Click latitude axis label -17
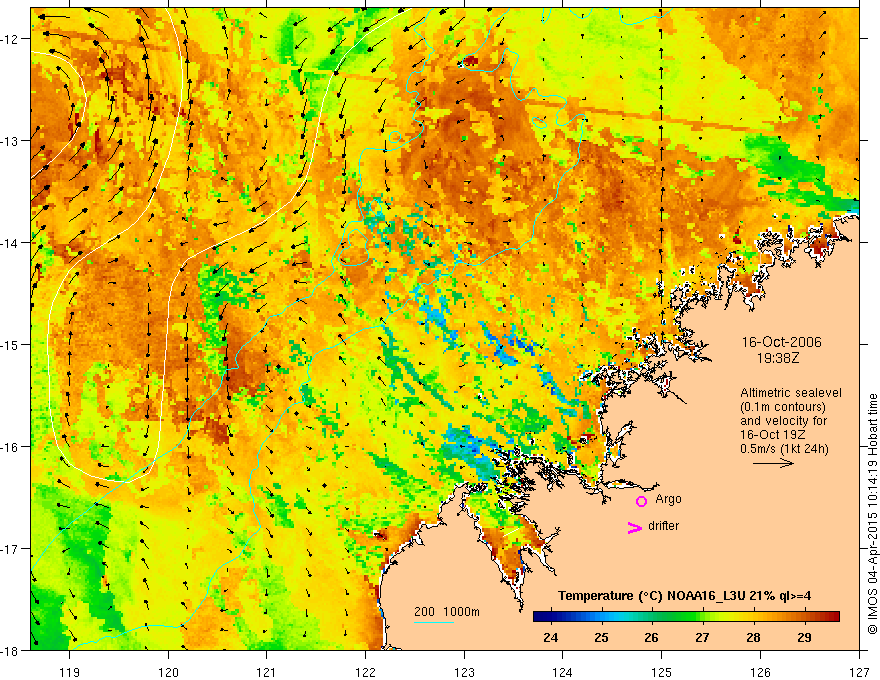The image size is (880, 680). tap(9, 549)
